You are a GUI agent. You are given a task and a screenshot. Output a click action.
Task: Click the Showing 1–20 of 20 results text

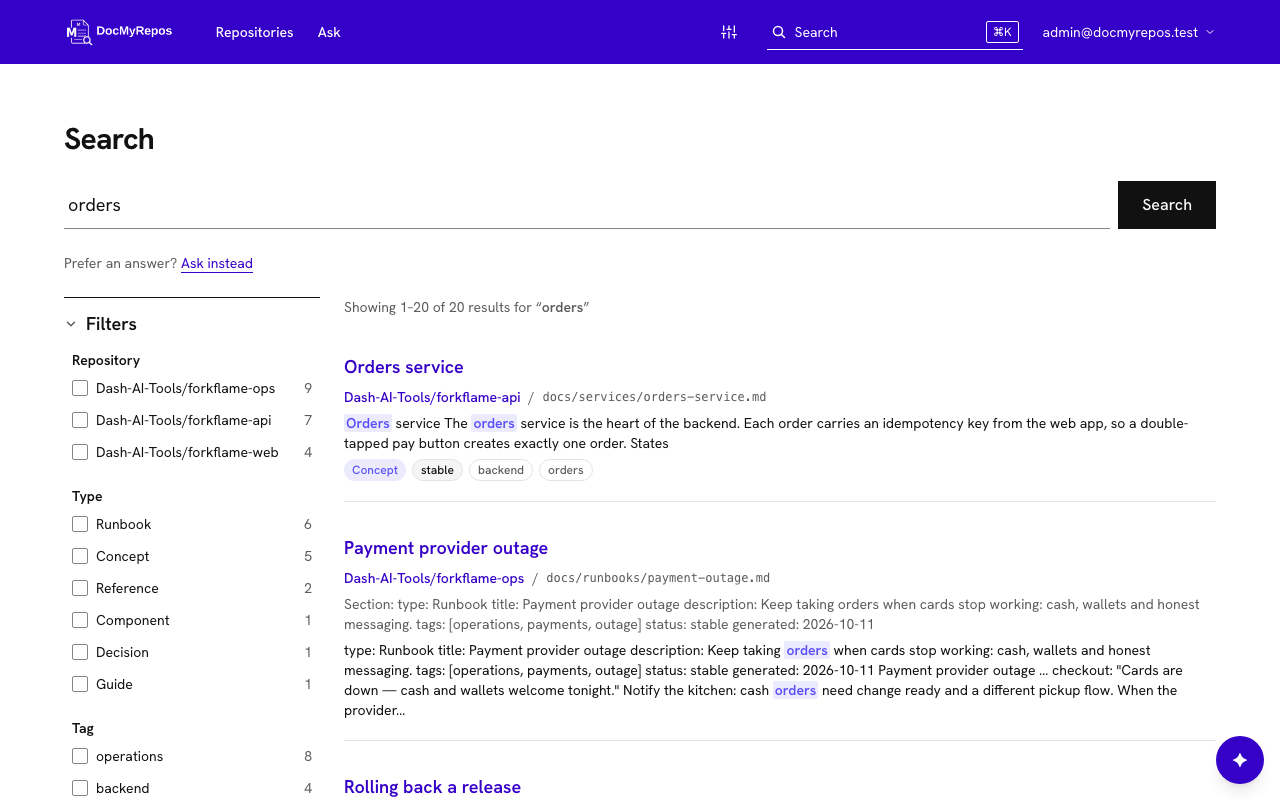tap(467, 308)
